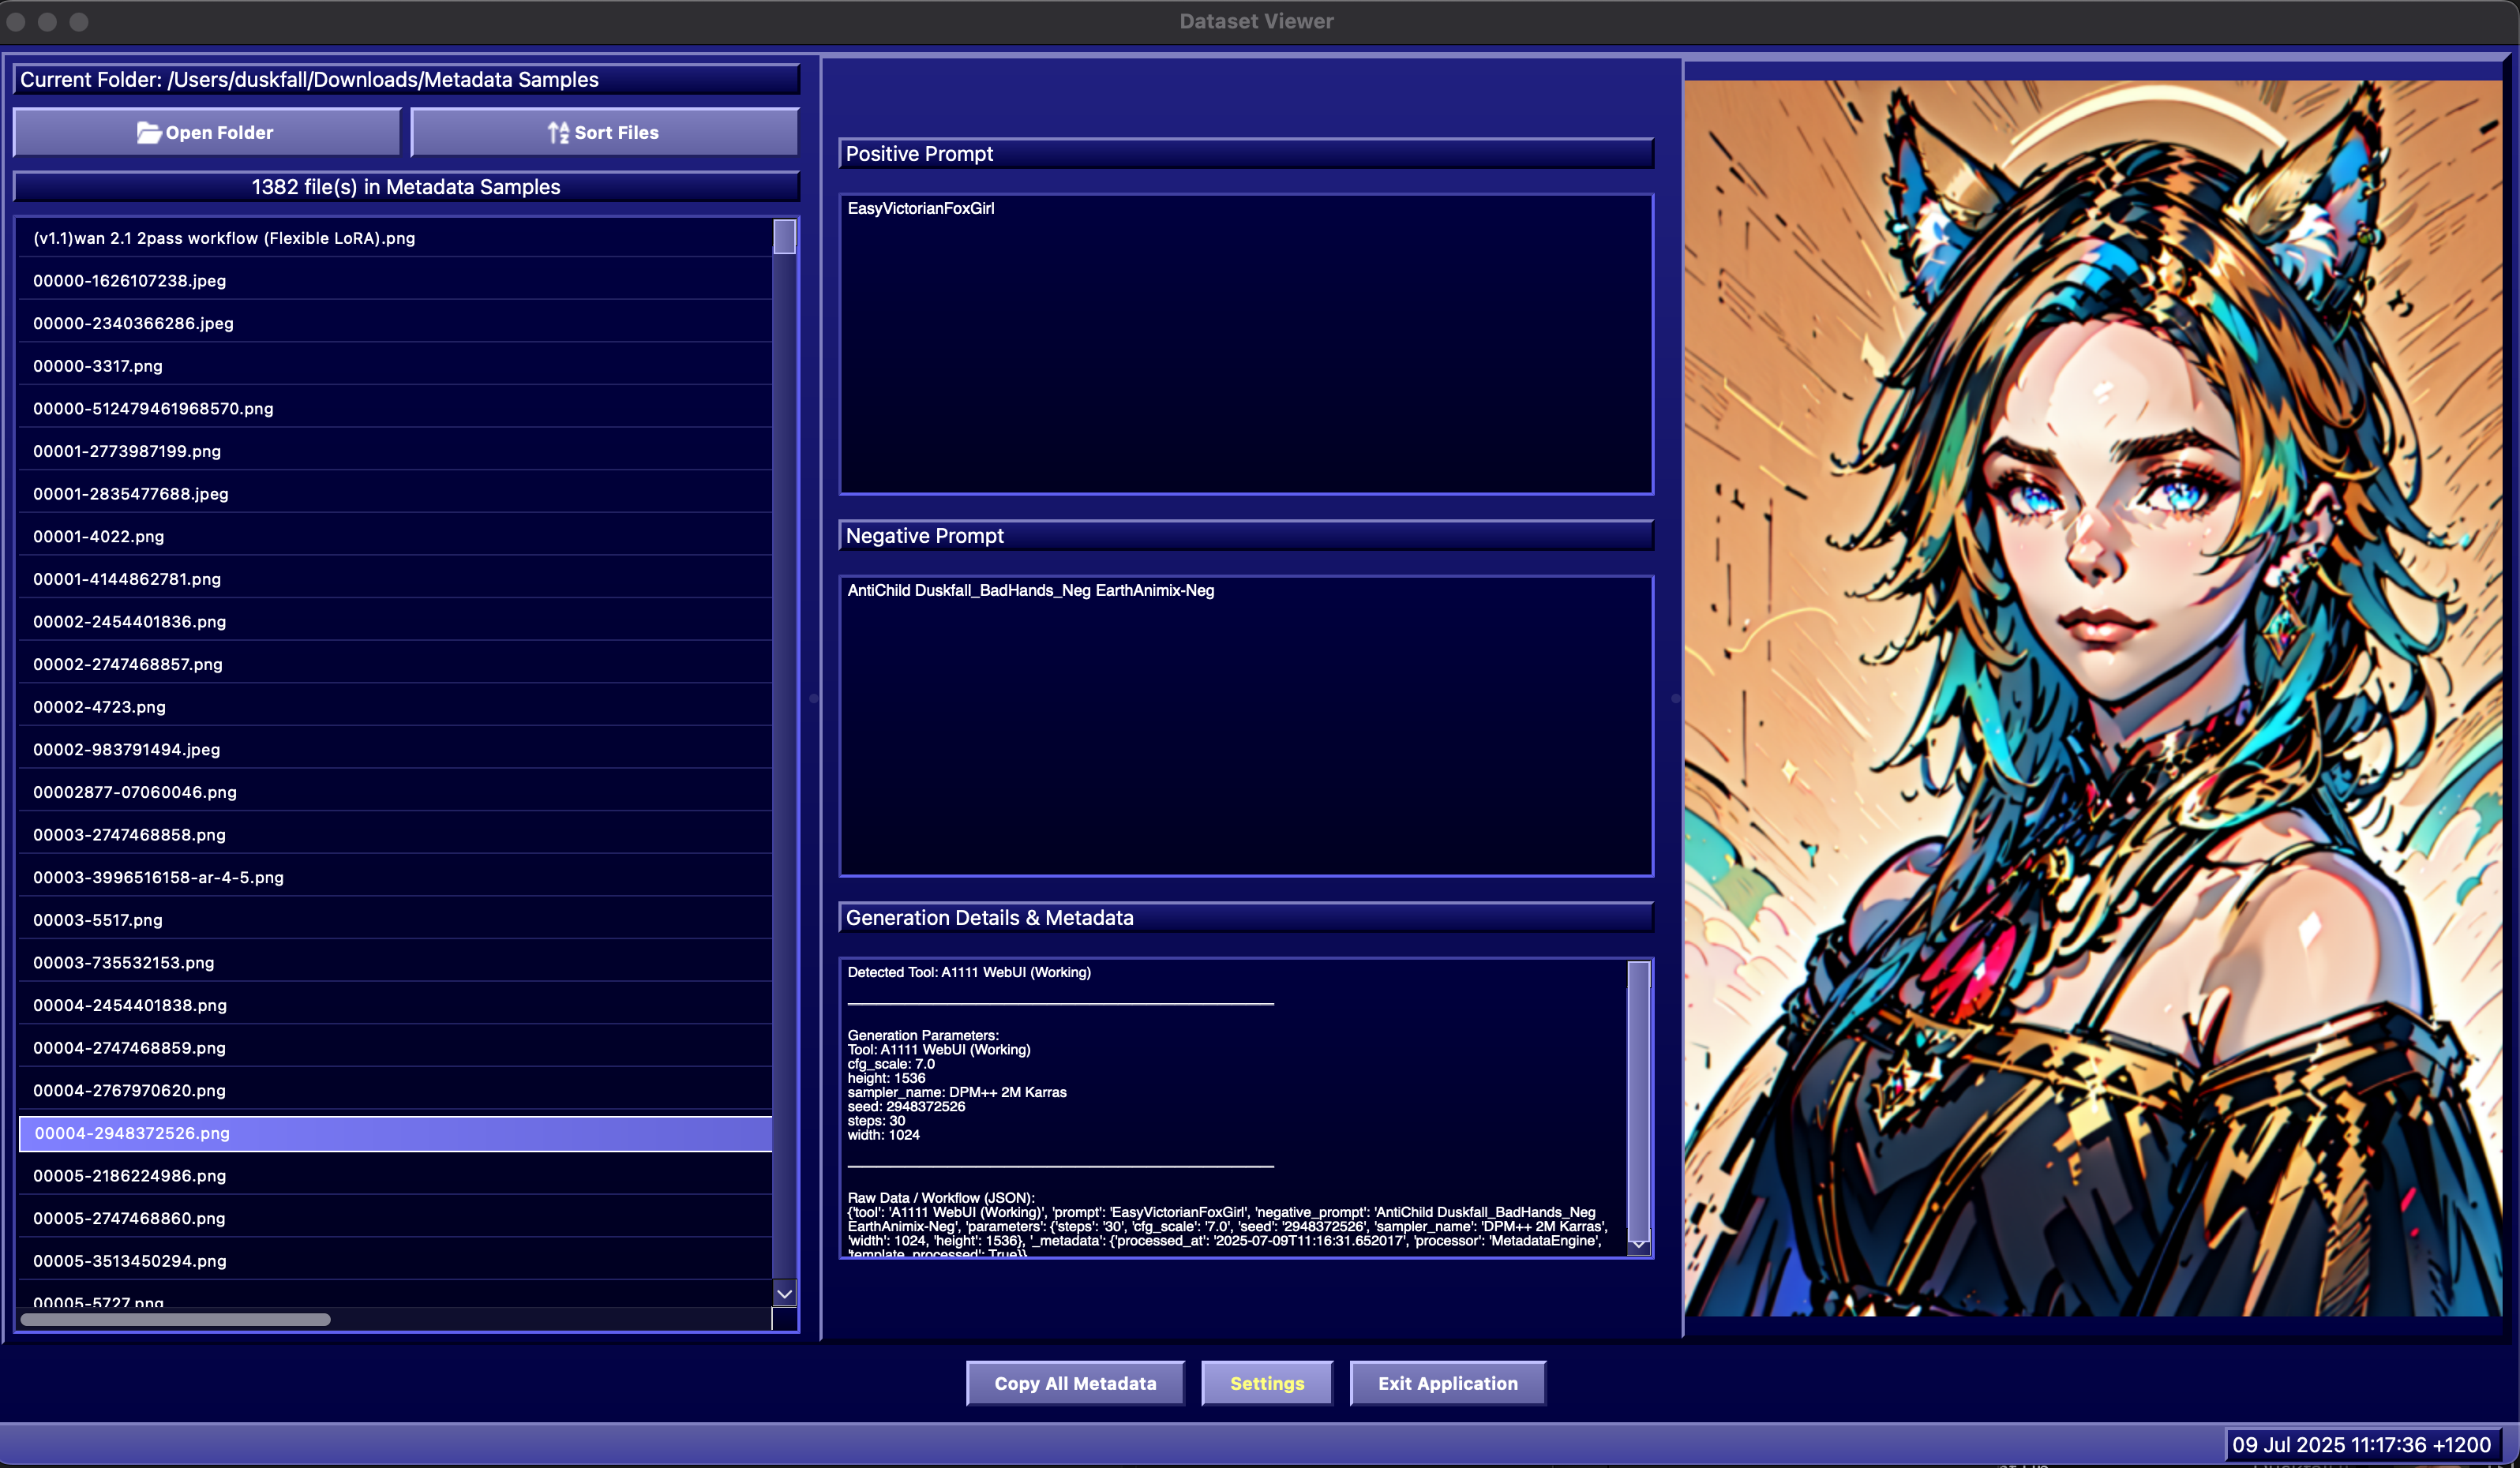This screenshot has width=2520, height=1468.
Task: Click the horizontal scrollbar under file list
Action: tap(176, 1319)
